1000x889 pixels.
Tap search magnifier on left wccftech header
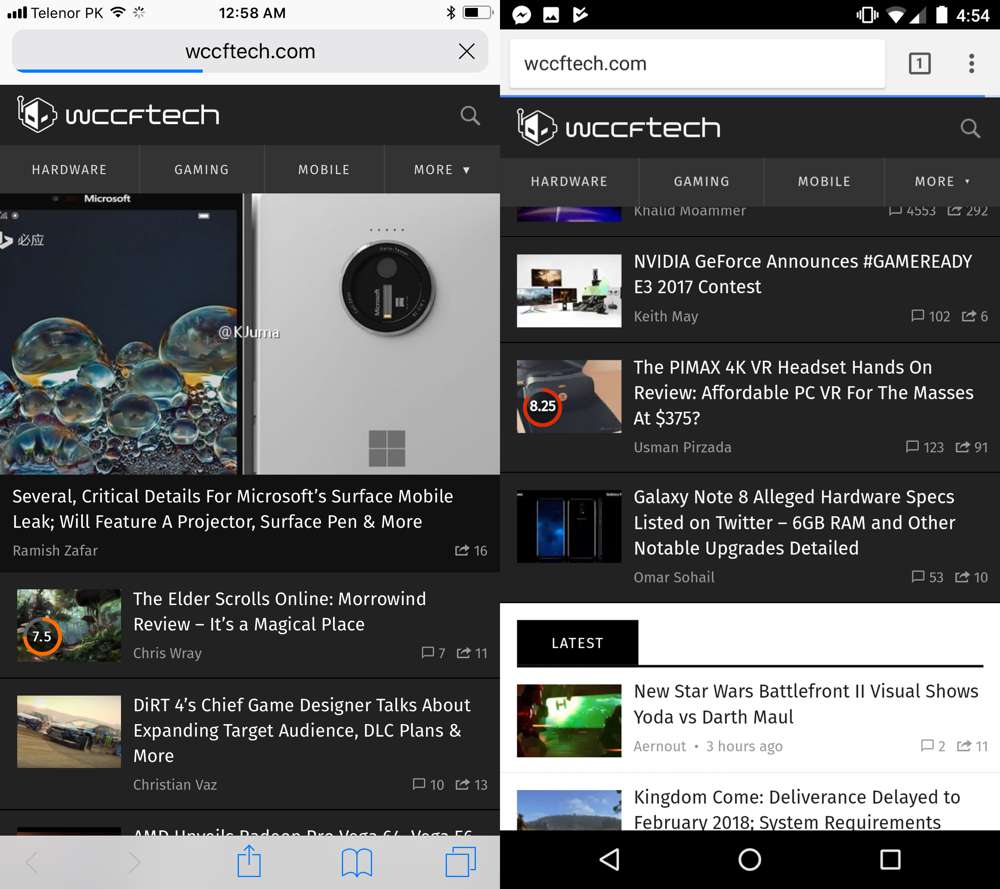[470, 116]
